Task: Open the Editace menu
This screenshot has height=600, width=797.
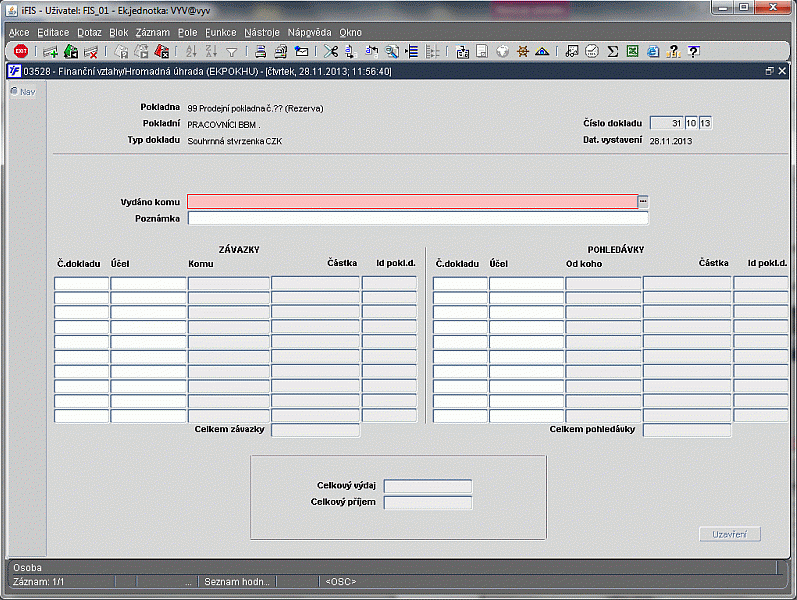Action: tap(53, 33)
